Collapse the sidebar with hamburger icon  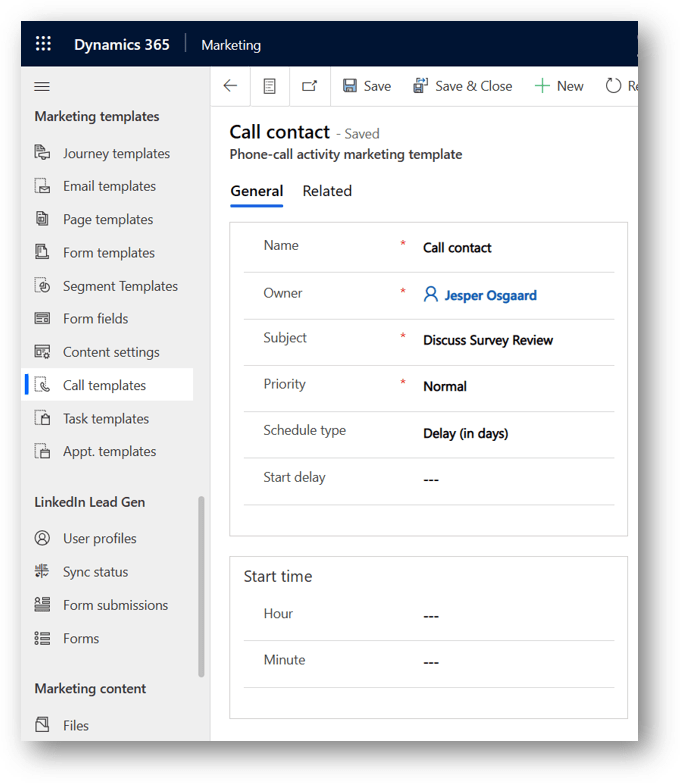click(42, 87)
